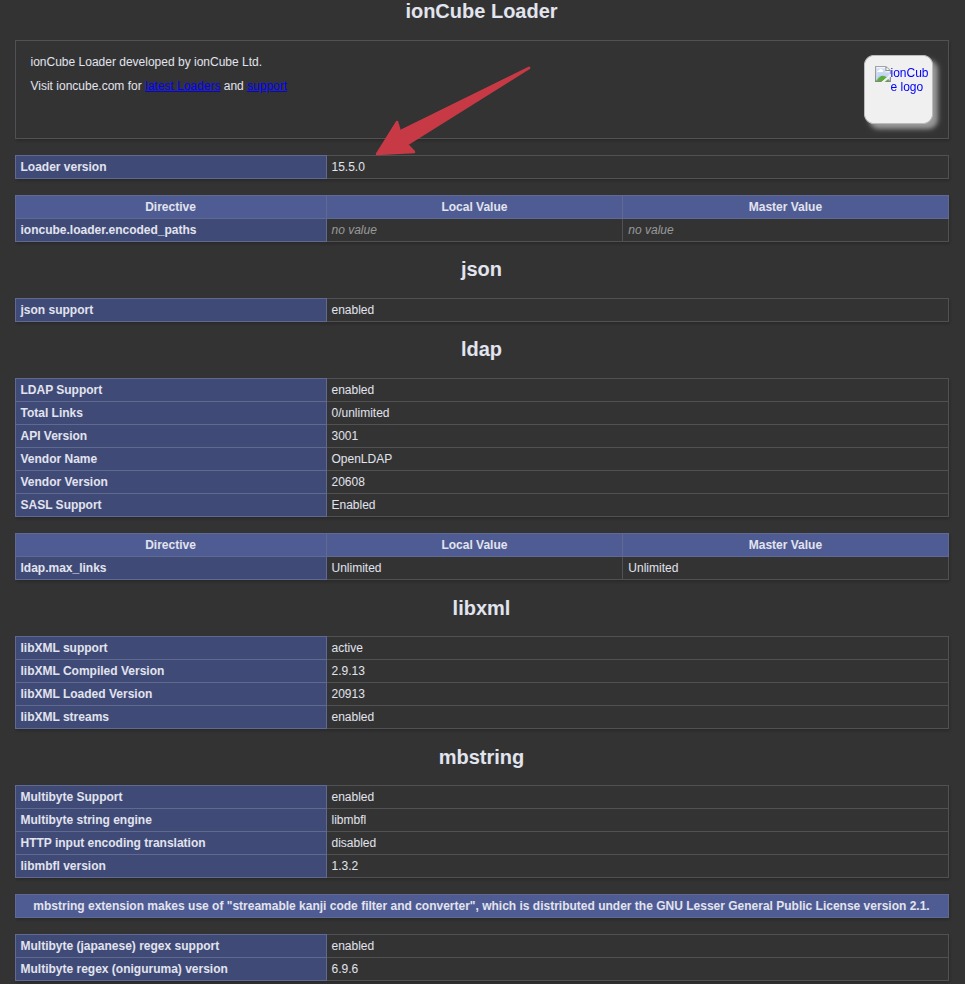Open the ionCube support link
This screenshot has height=984, width=965.
coord(267,86)
